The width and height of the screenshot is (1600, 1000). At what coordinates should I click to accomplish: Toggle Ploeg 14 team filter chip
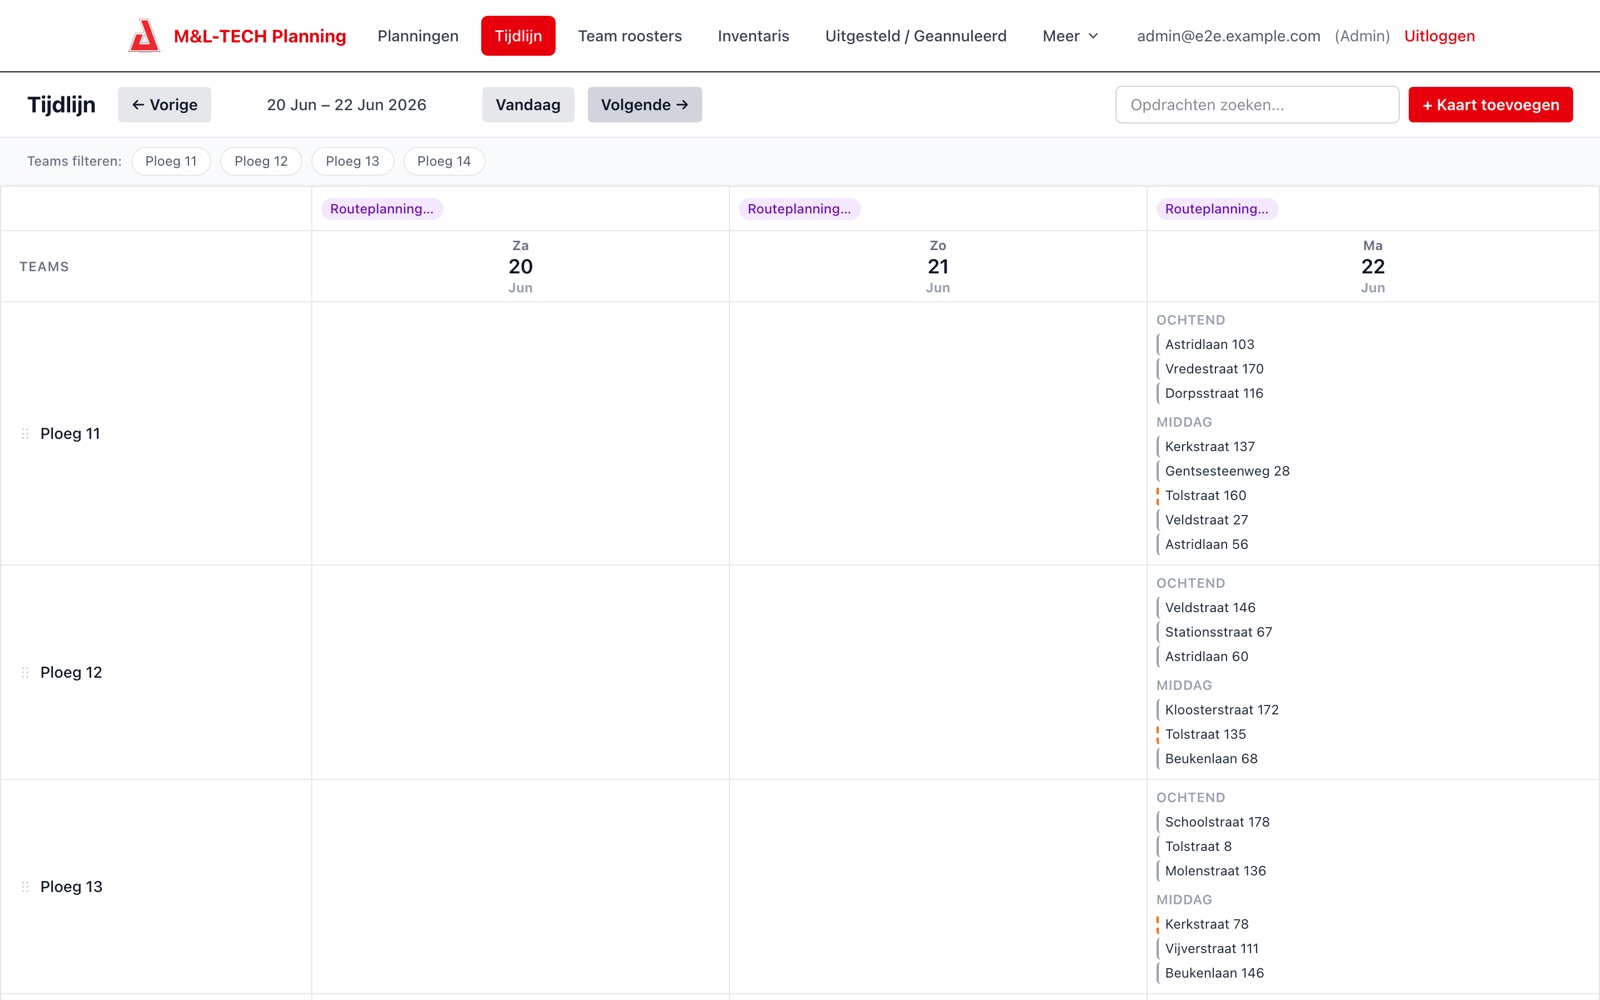444,161
